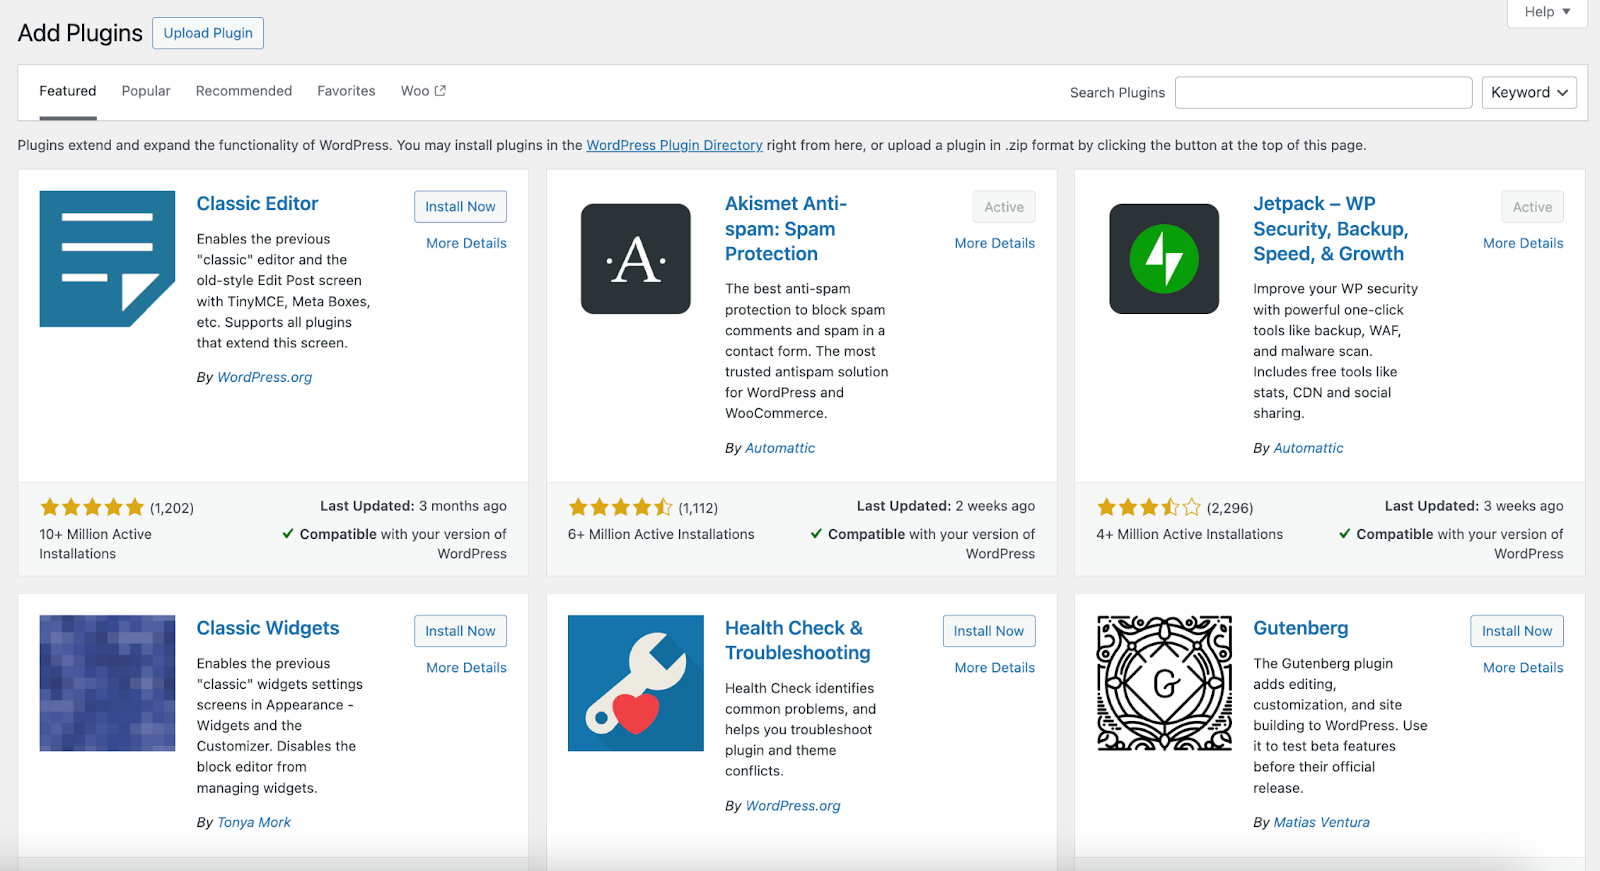Open More Details for Classic Widgets

(x=466, y=667)
